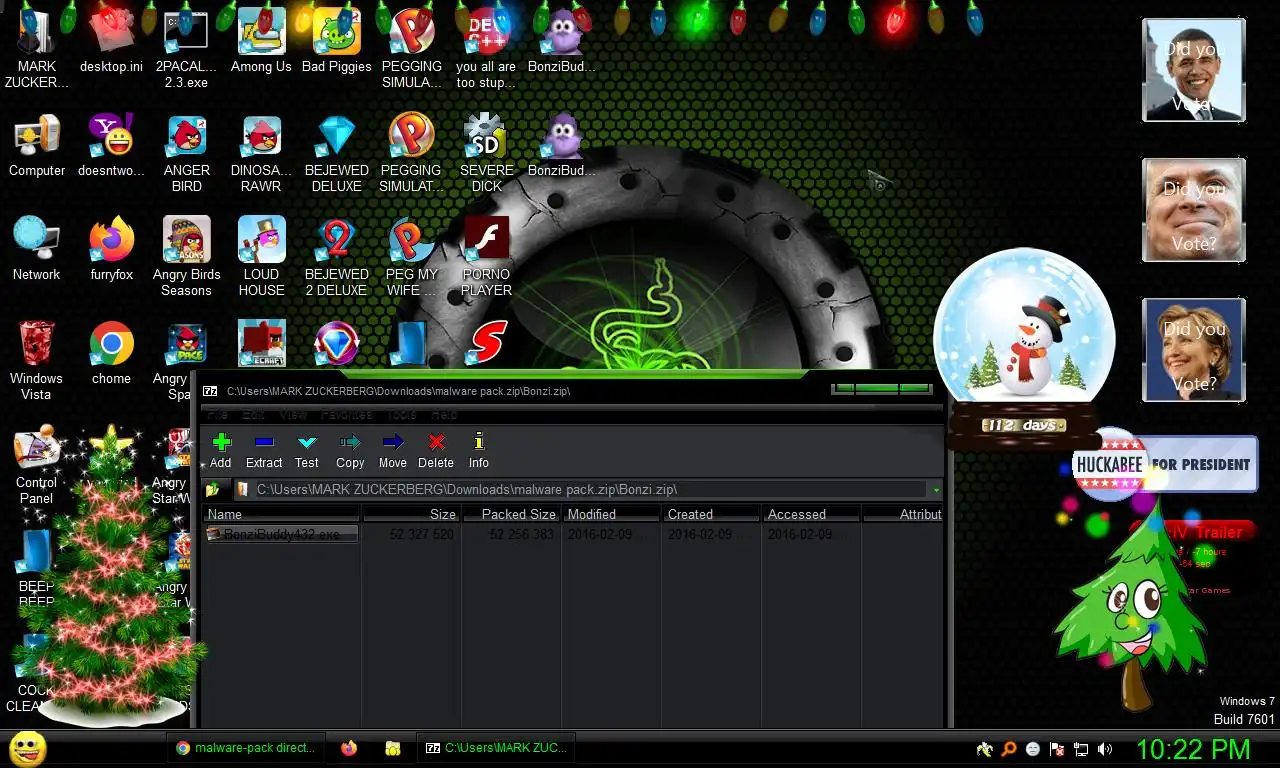Viewport: 1280px width, 768px height.
Task: Open the File menu in 7-Zip
Action: [x=218, y=414]
